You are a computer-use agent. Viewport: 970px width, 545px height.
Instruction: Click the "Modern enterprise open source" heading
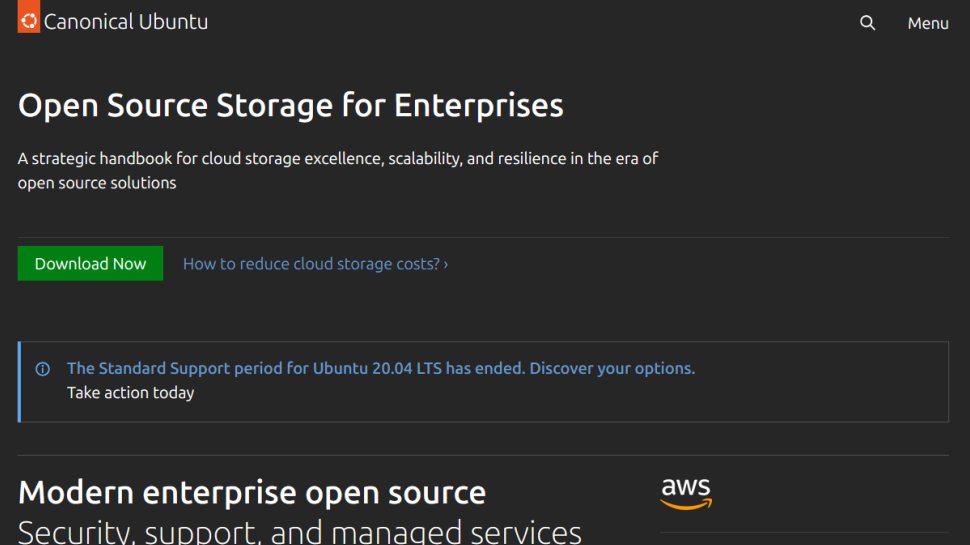252,492
